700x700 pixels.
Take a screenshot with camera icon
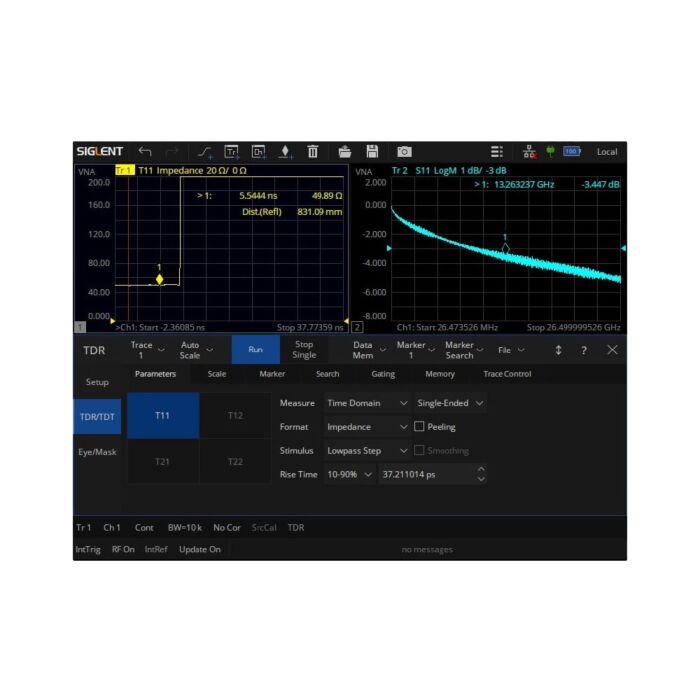tap(404, 152)
